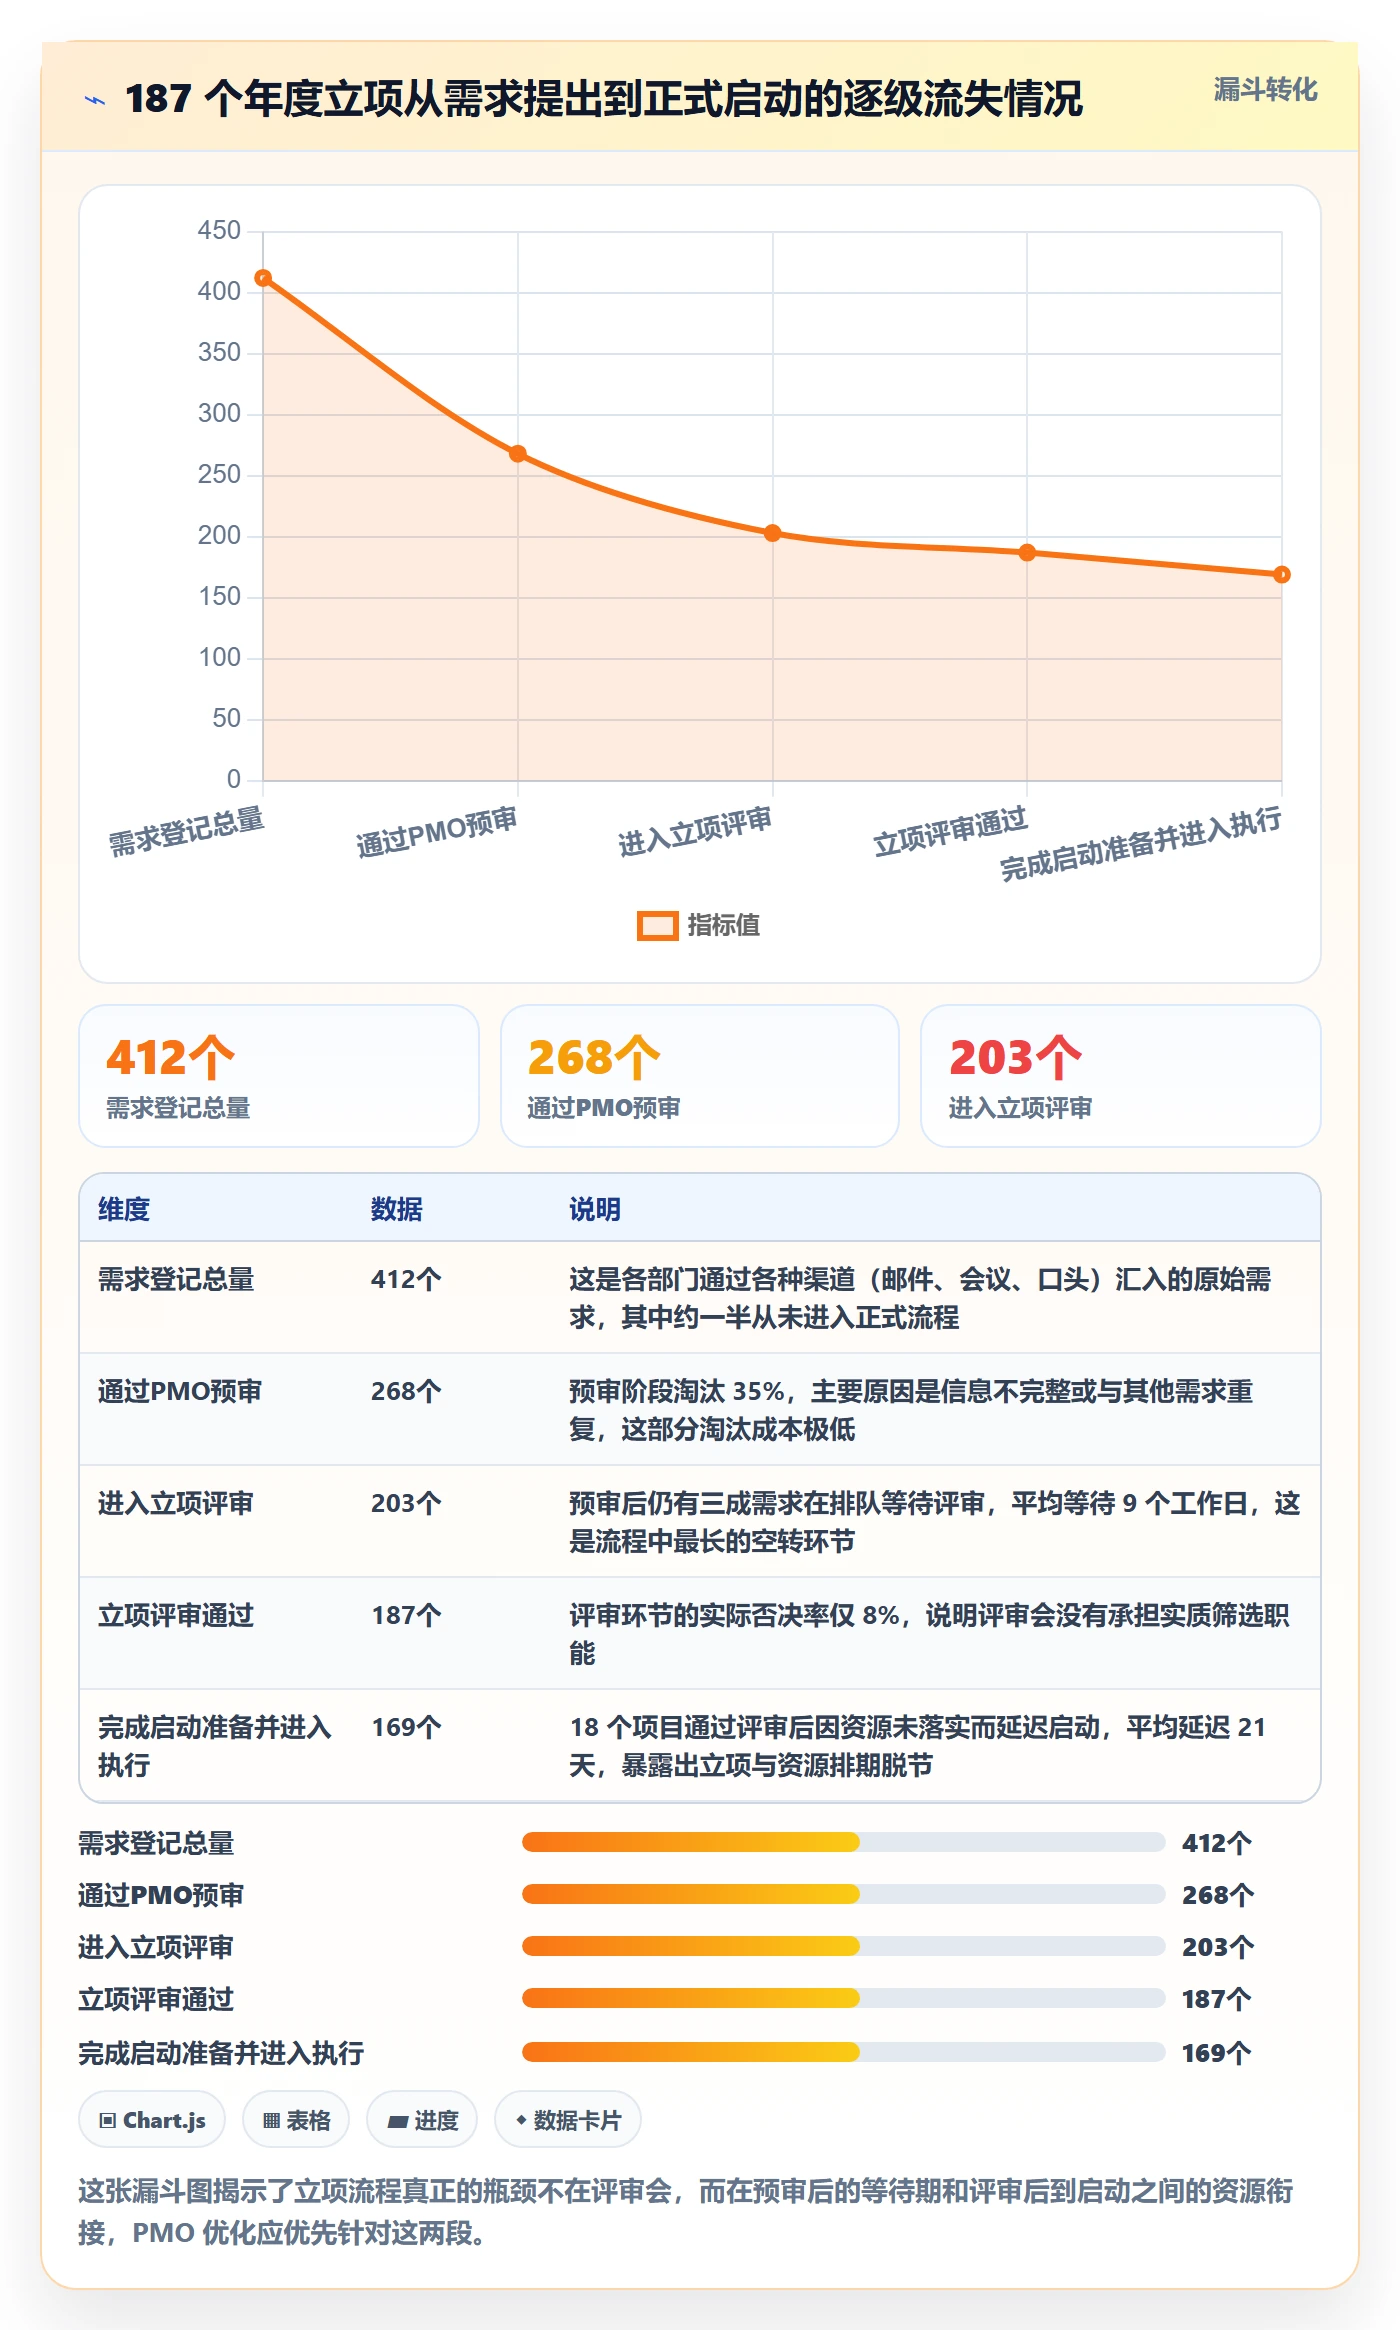The width and height of the screenshot is (1400, 2330).
Task: Click the 169个 cell in the table
Action: coord(406,1727)
